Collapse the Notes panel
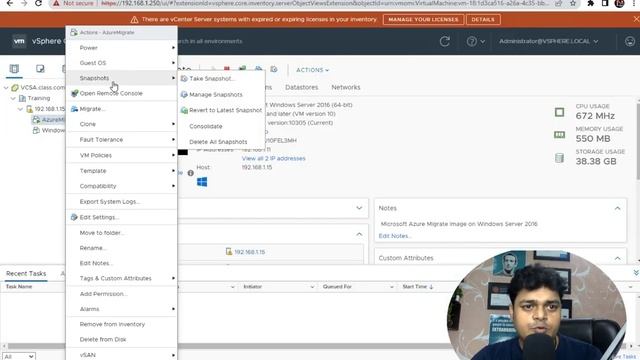Viewport: 640px width, 360px height. coord(618,209)
